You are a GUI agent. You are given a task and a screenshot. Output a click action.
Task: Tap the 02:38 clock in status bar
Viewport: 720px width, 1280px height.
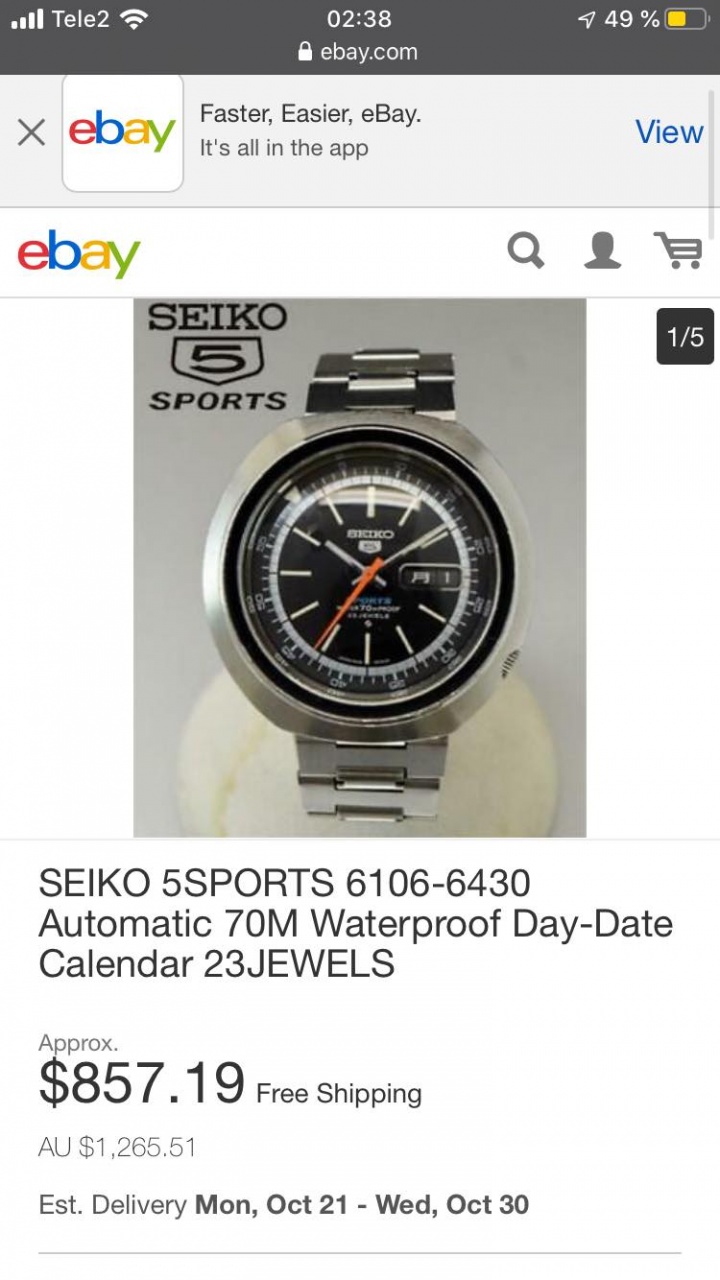click(x=359, y=18)
